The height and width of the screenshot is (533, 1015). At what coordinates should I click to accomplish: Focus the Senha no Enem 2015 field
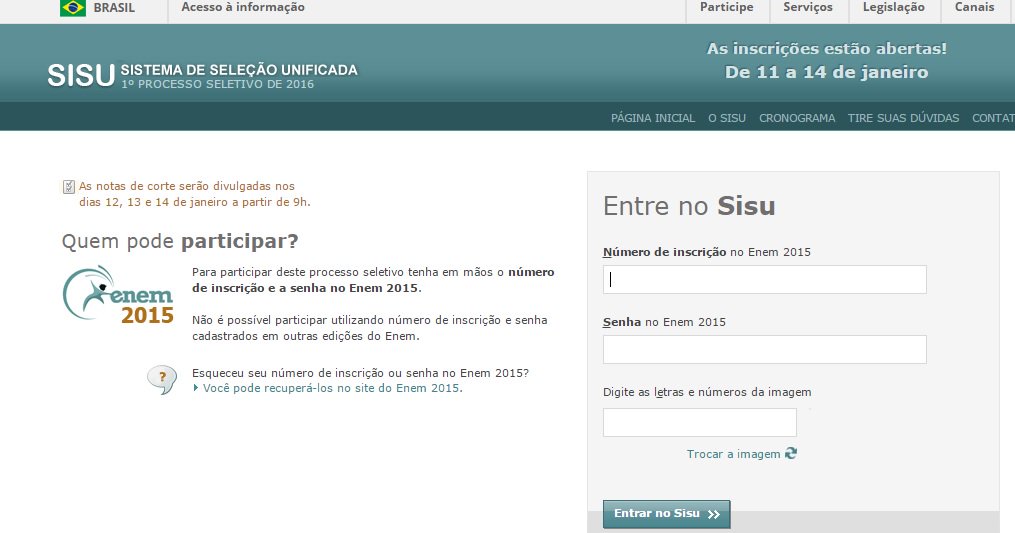(x=764, y=349)
